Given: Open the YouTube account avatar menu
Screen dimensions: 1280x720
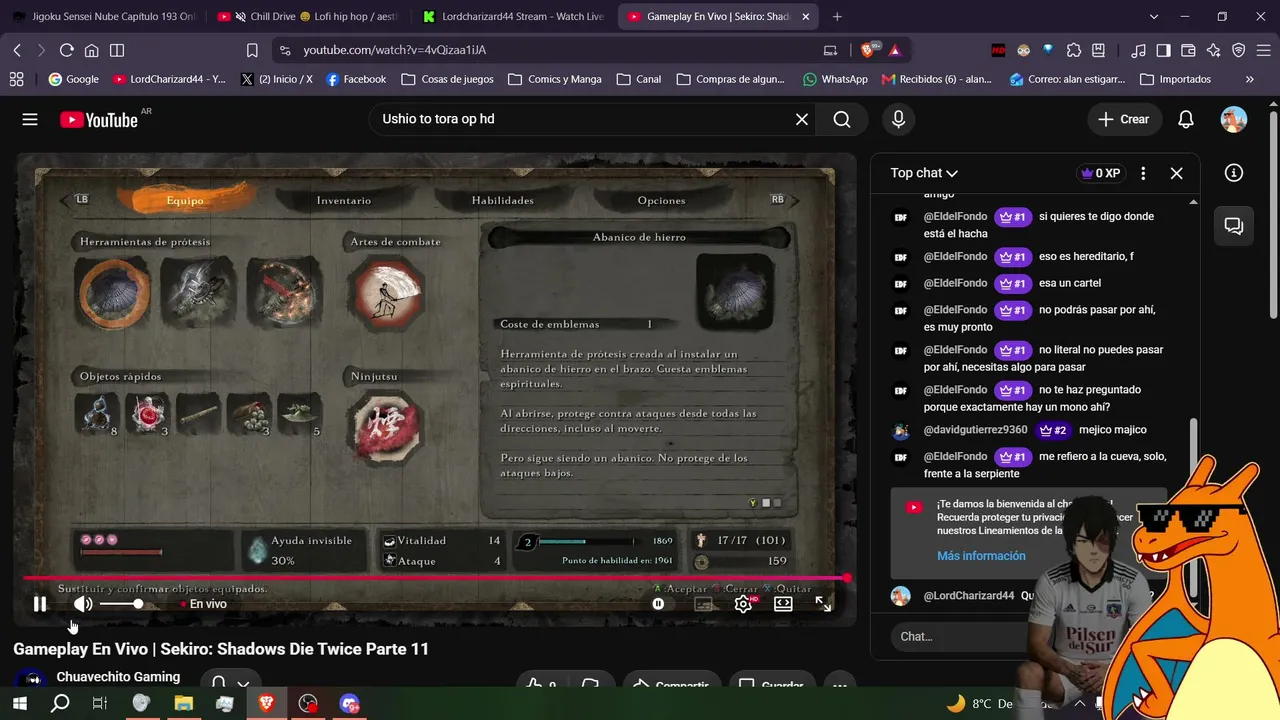Looking at the screenshot, I should (1234, 119).
